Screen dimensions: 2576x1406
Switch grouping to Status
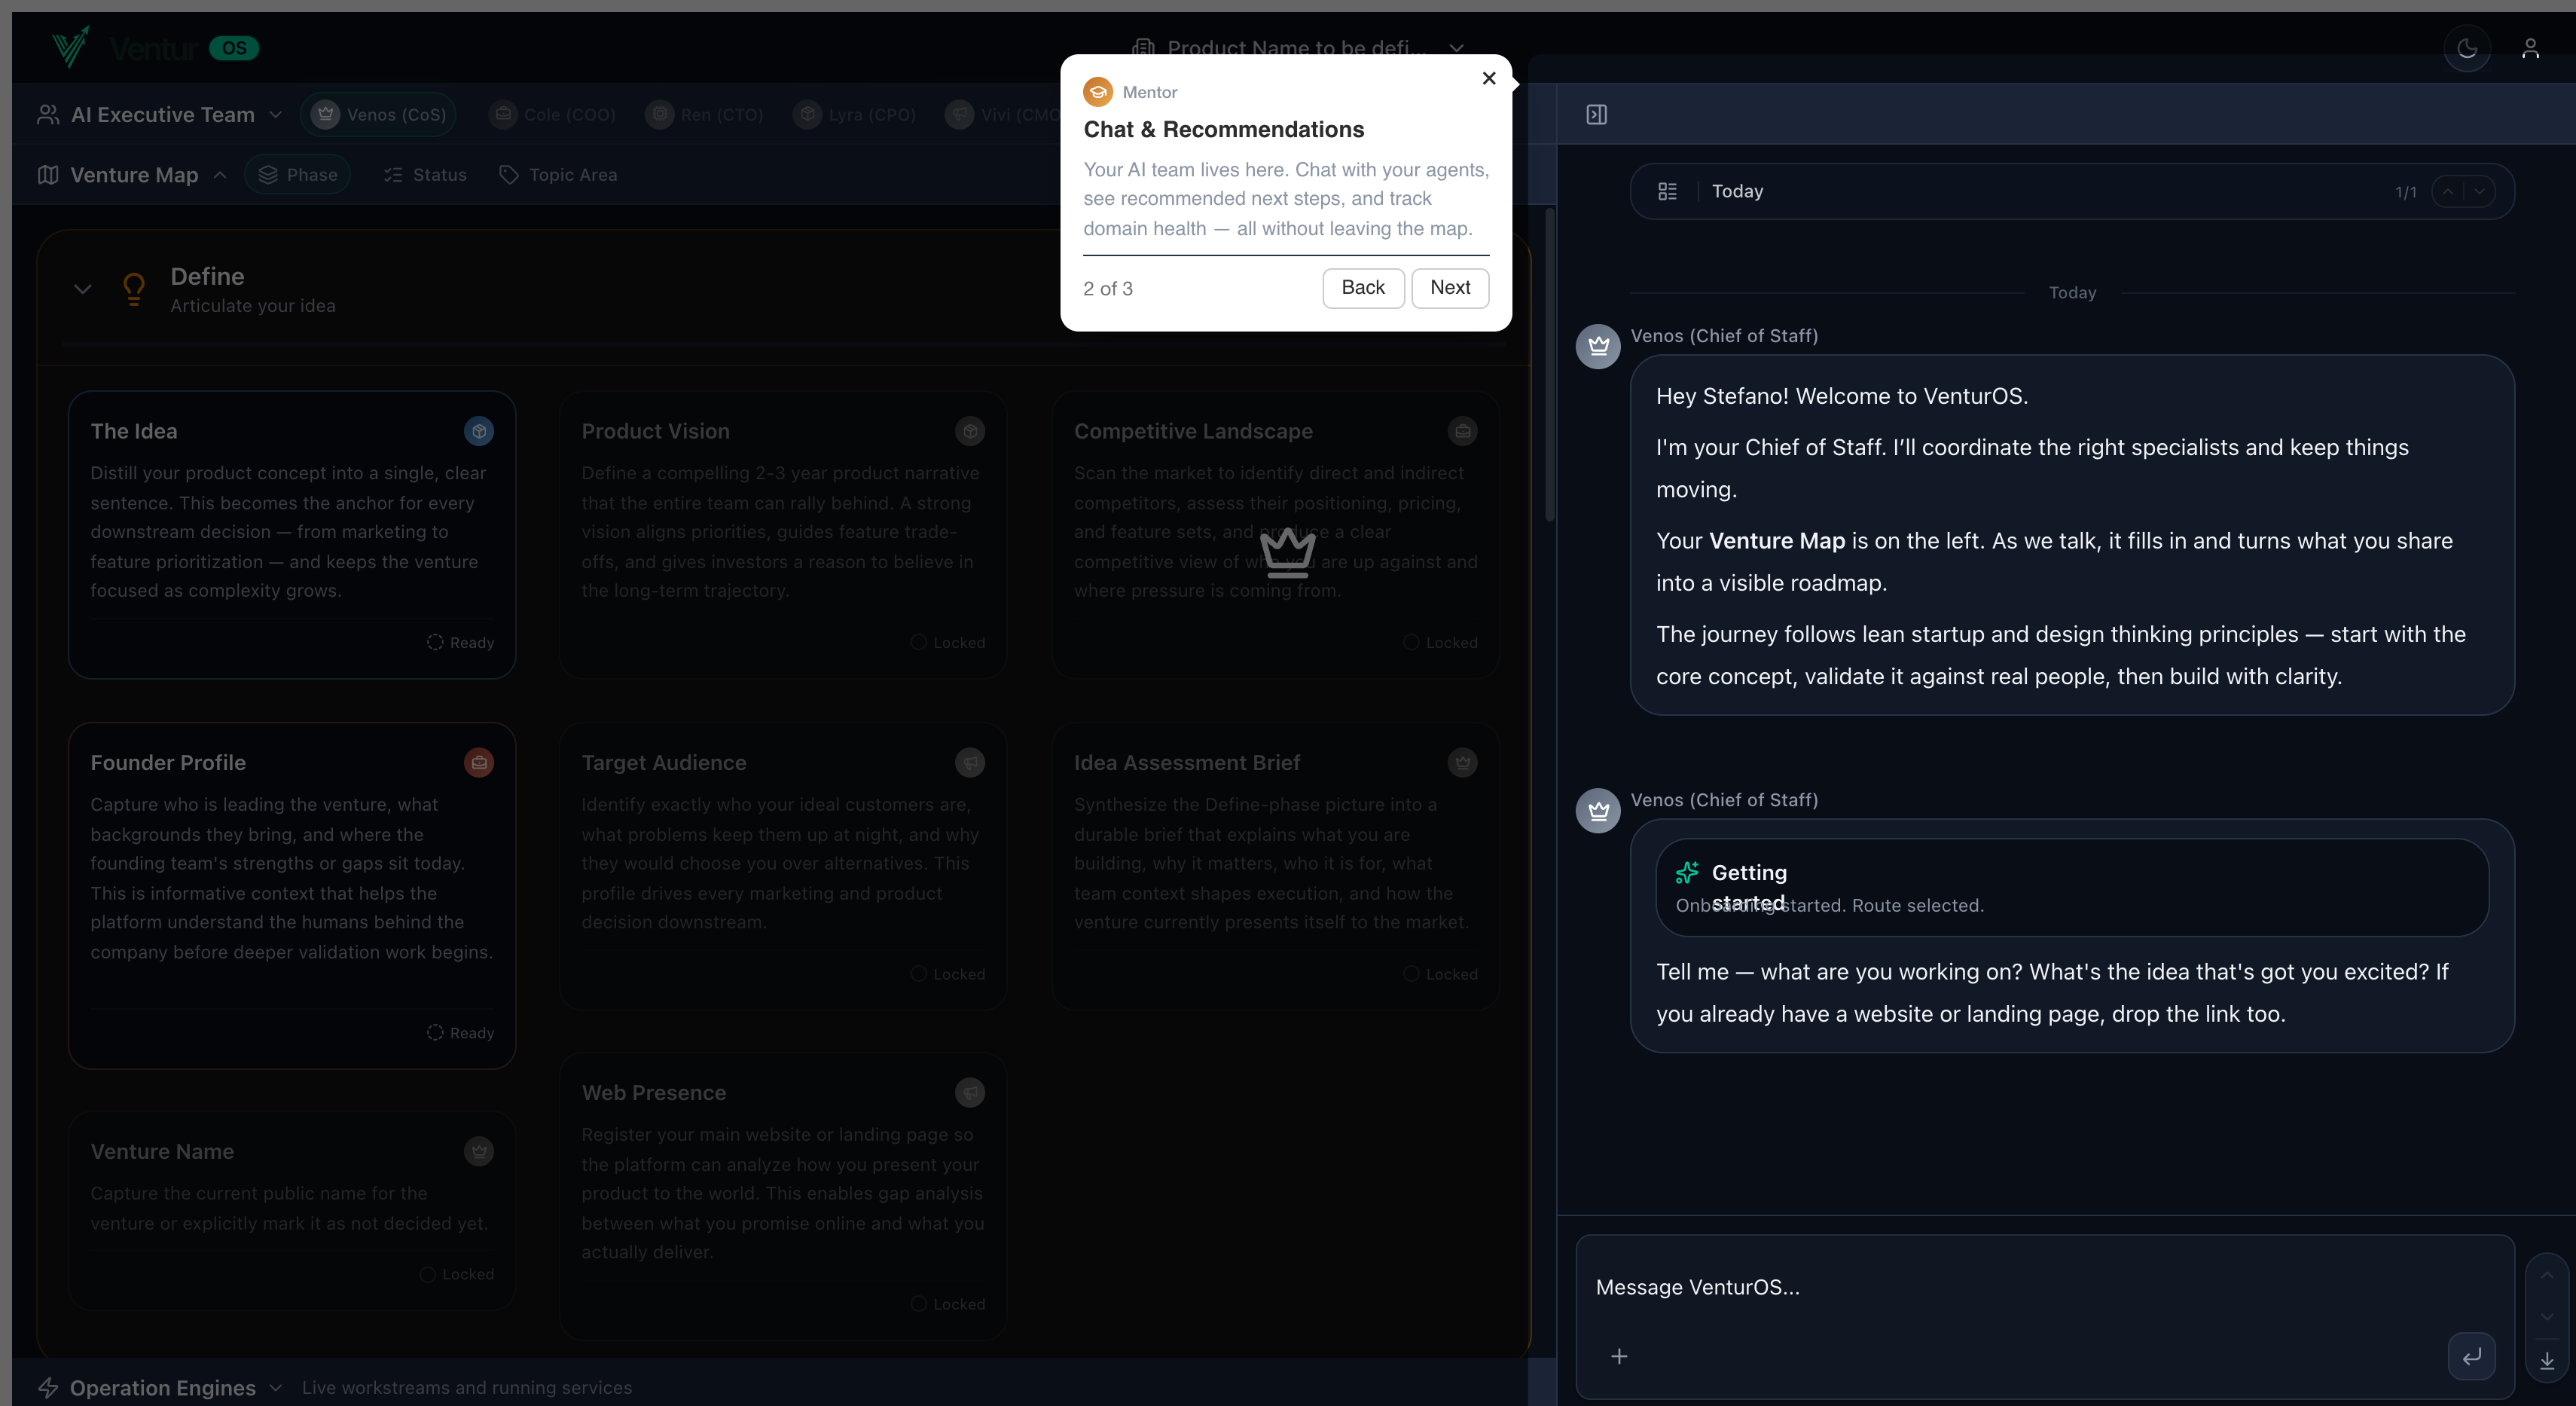pyautogui.click(x=425, y=175)
